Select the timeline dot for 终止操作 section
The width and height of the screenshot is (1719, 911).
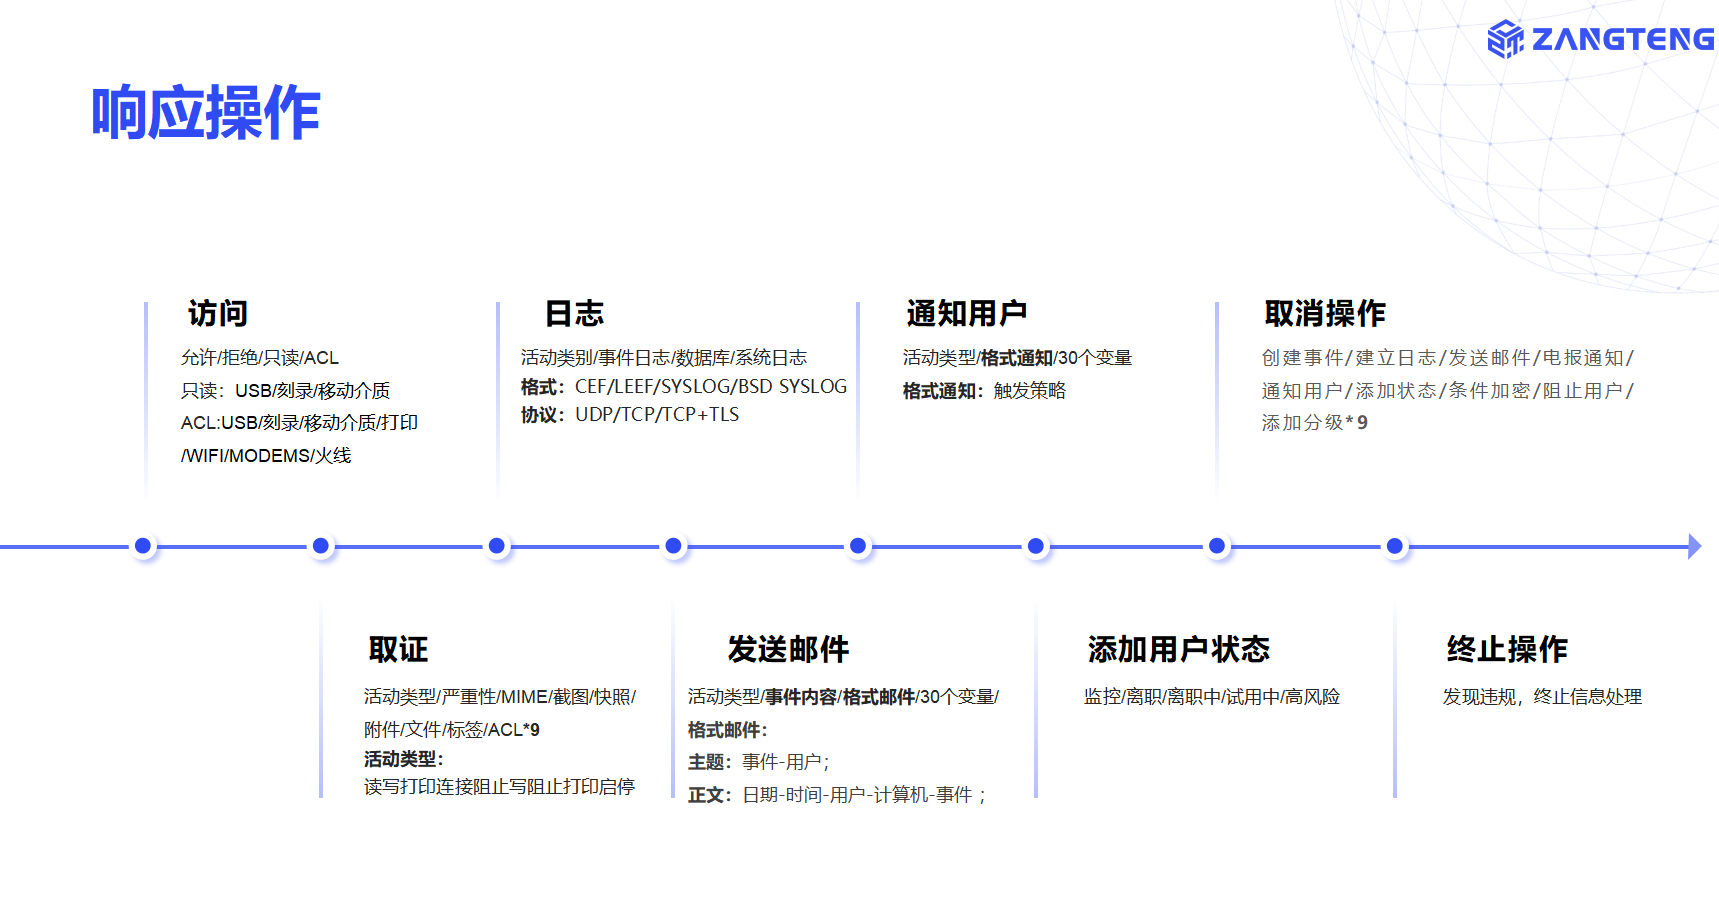[x=1395, y=546]
